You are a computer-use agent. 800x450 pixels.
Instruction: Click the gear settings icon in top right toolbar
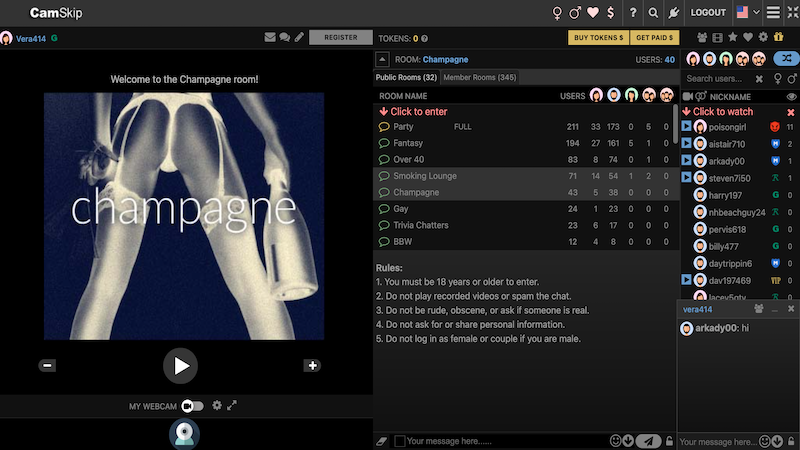763,37
